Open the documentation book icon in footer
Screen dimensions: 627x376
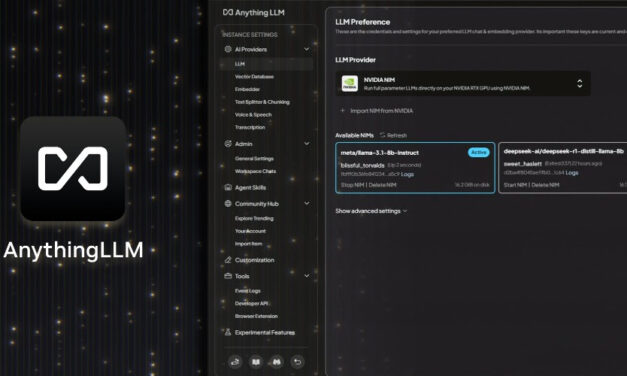tap(256, 362)
